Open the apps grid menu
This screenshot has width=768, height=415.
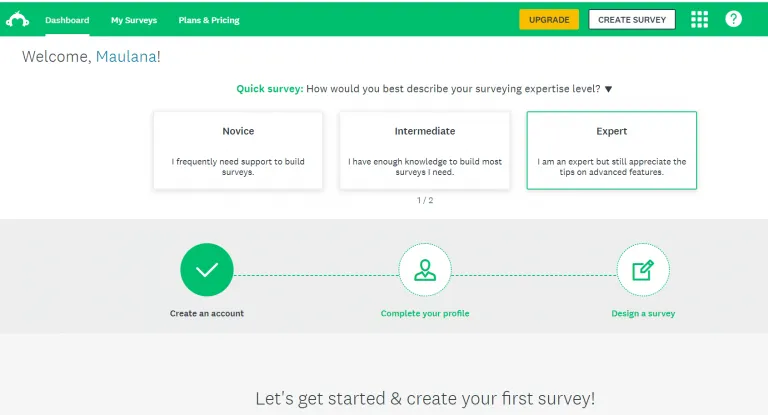[x=699, y=19]
